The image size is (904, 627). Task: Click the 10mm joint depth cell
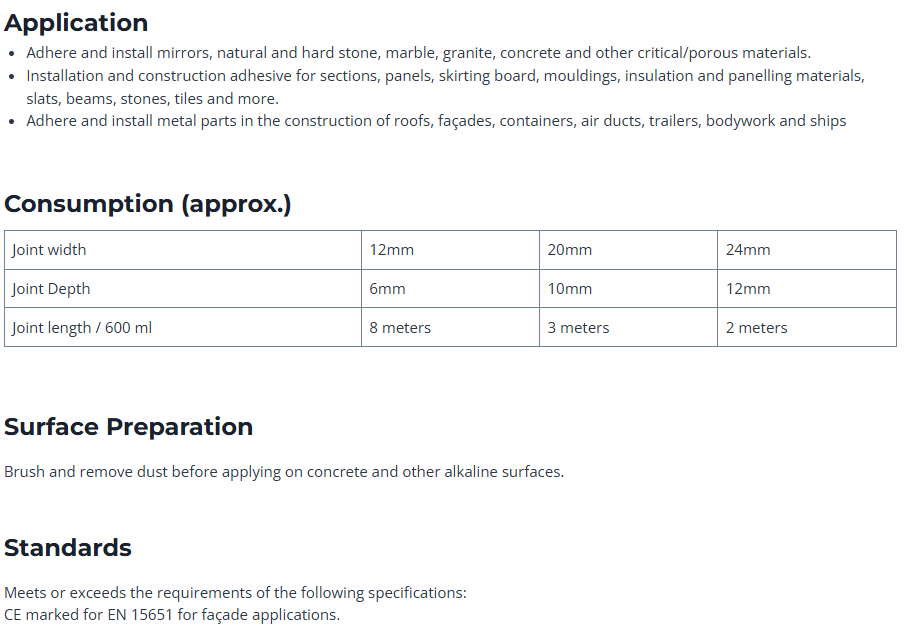569,289
